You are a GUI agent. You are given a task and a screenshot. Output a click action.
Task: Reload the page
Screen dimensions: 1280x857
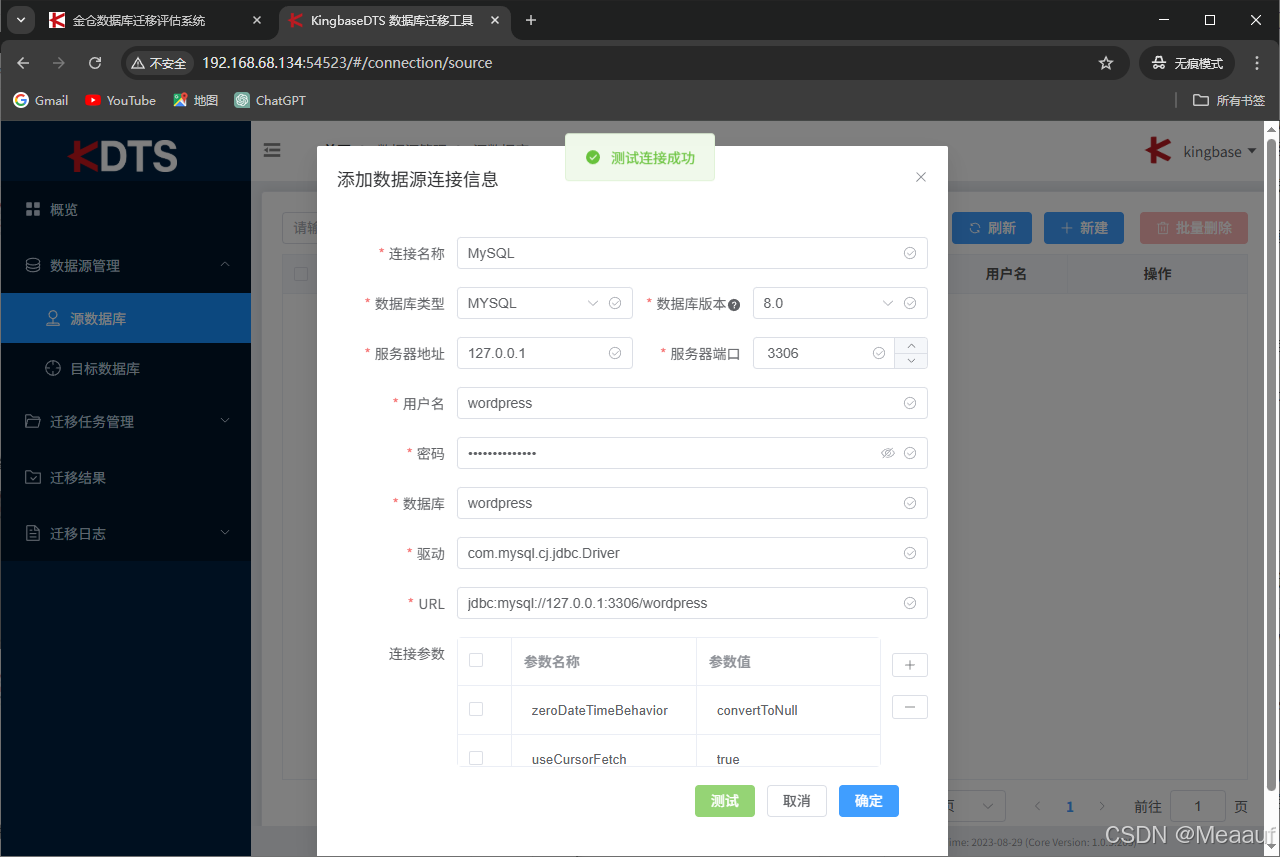click(x=95, y=63)
